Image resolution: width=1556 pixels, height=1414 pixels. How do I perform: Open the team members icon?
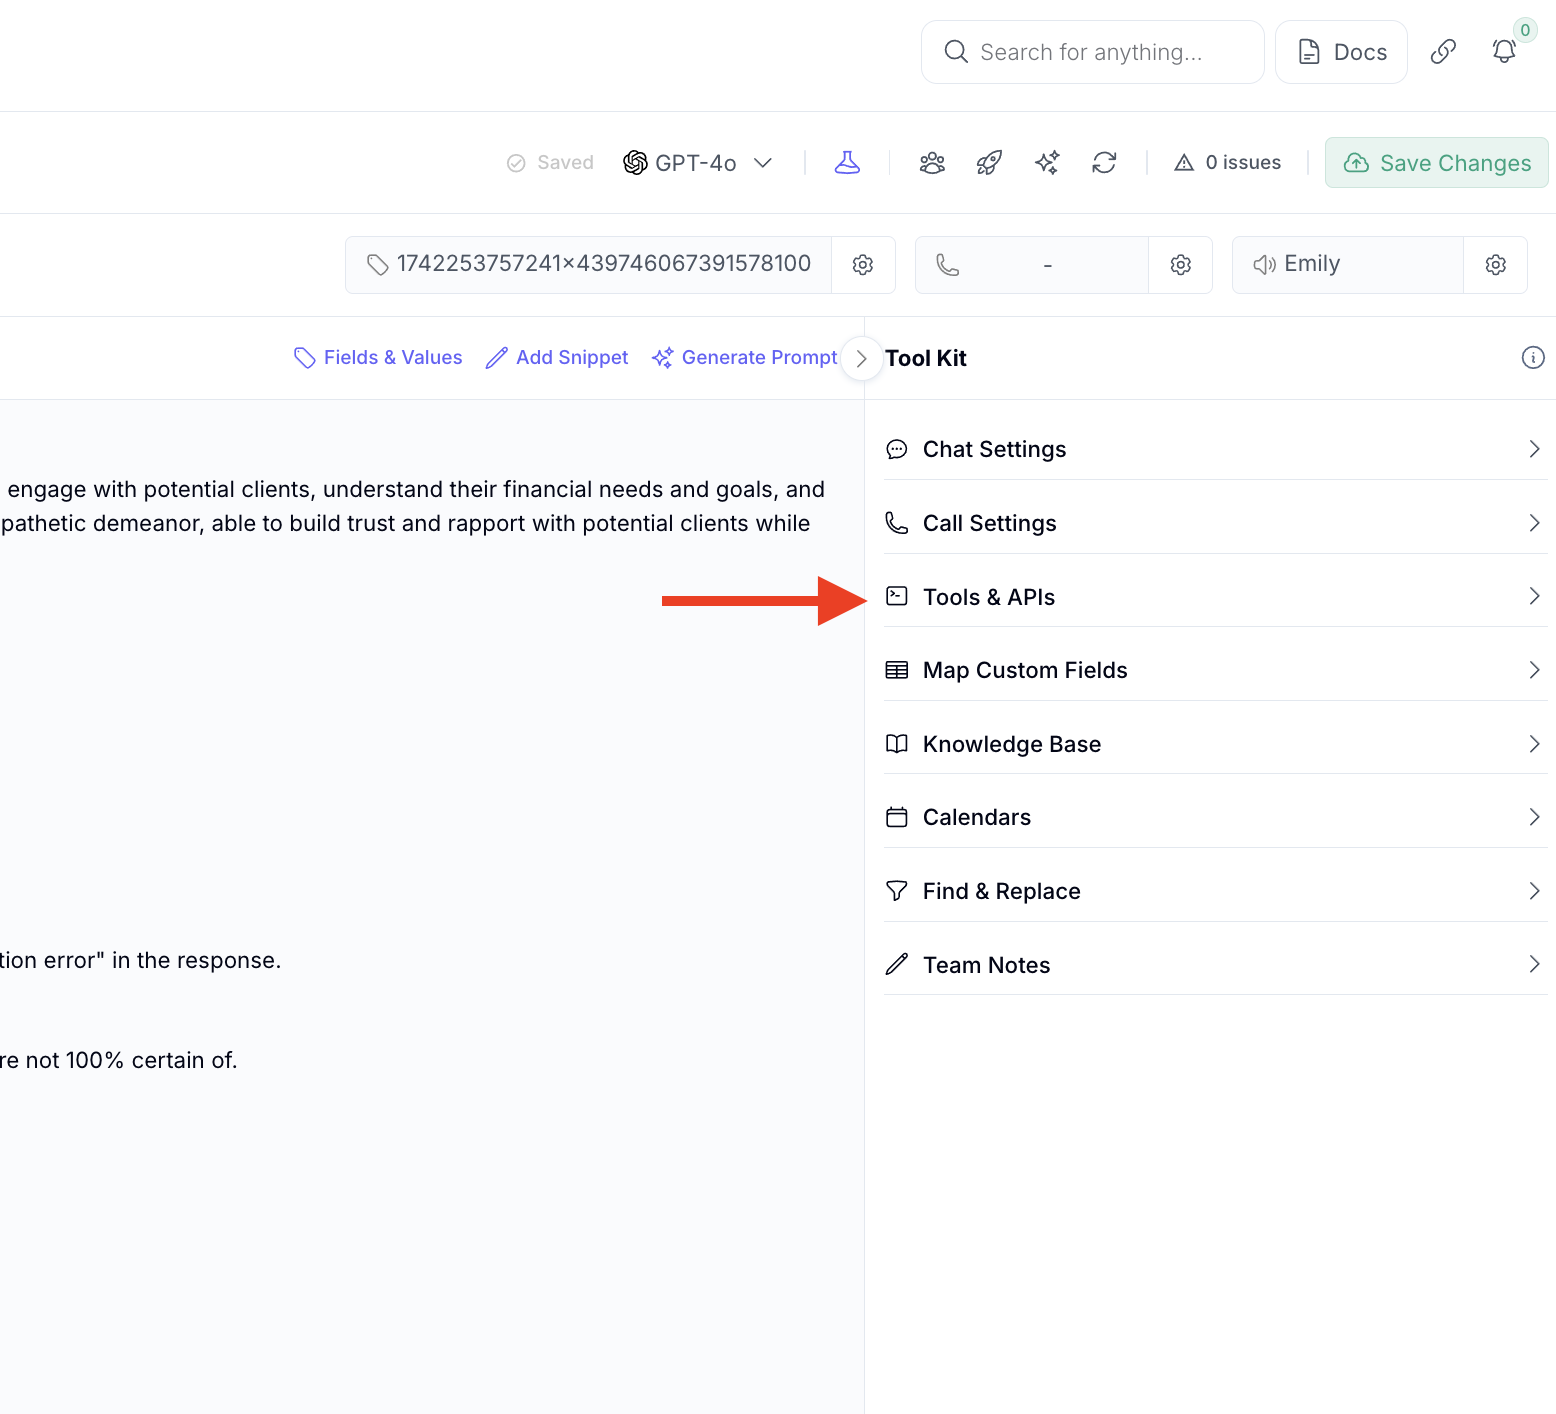pos(932,163)
